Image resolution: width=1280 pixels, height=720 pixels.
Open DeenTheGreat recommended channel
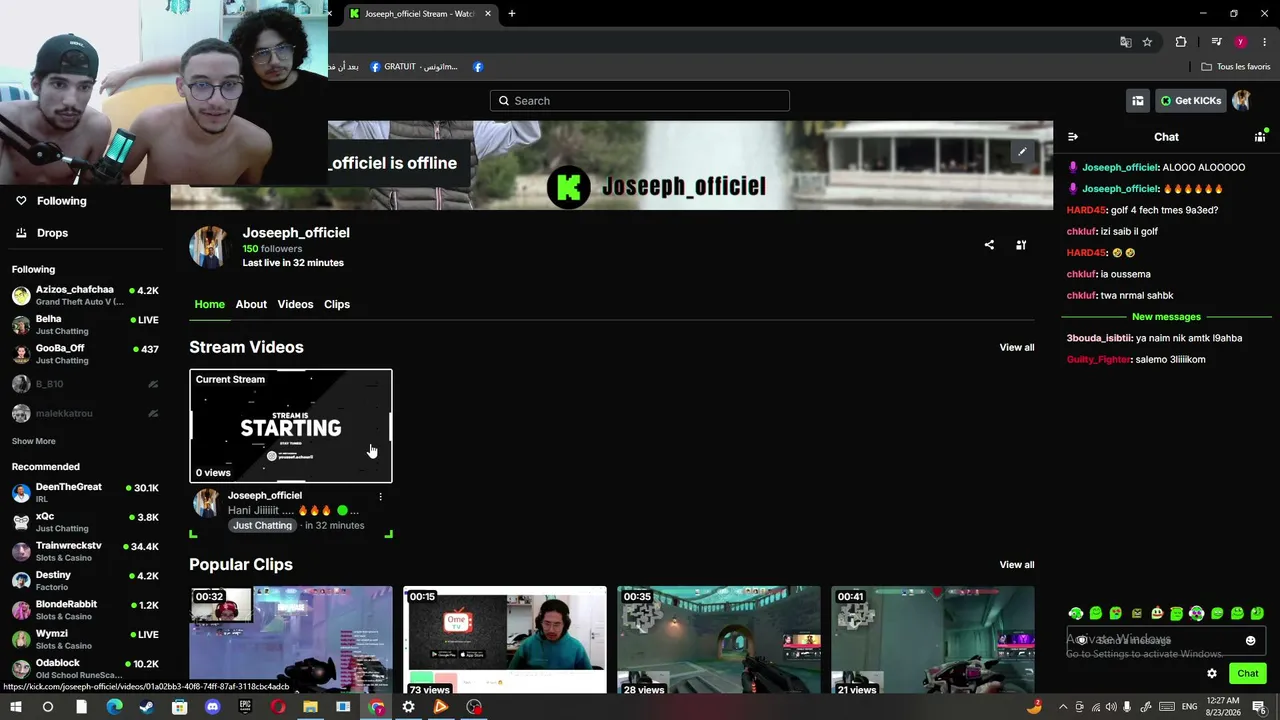coord(86,493)
